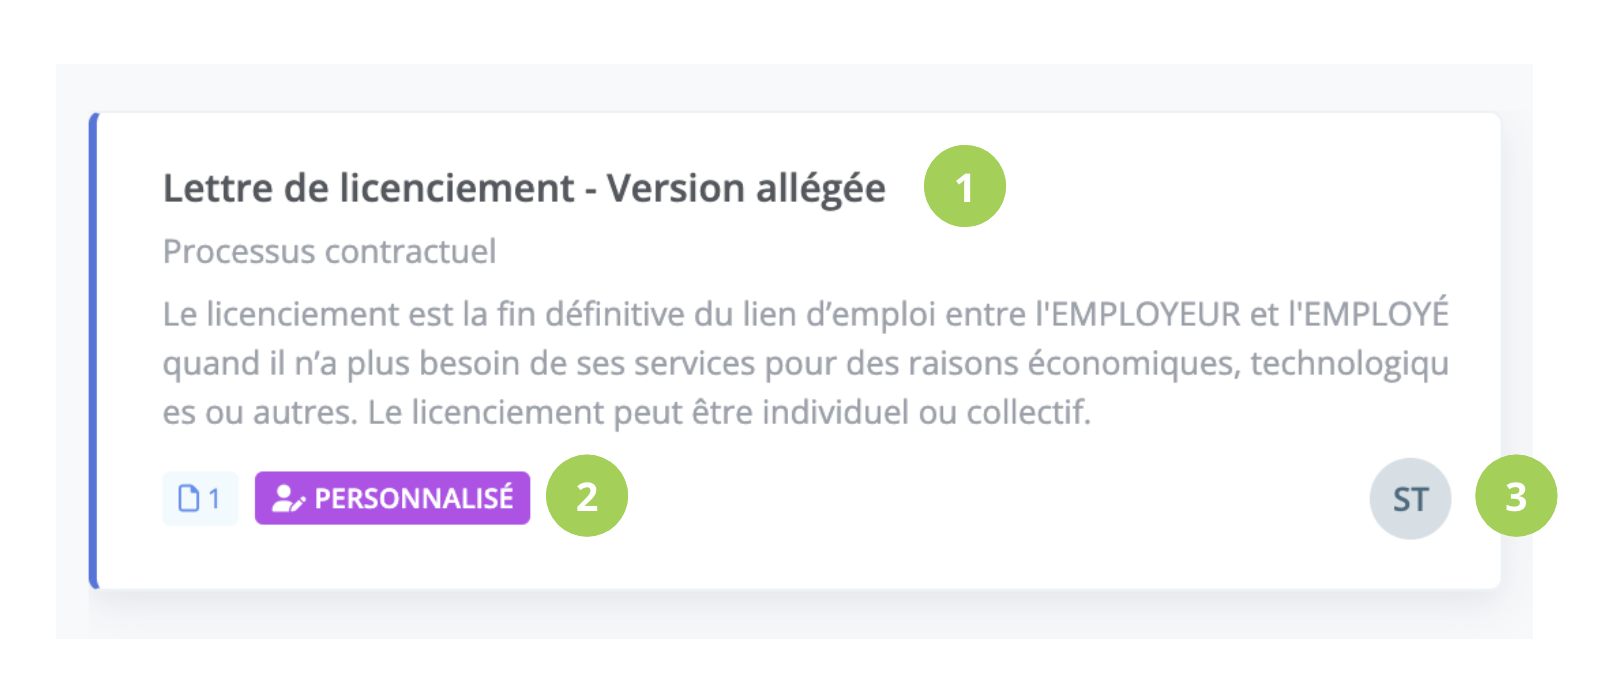Open the ST user avatar
Image resolution: width=1610 pixels, height=684 pixels.
pyautogui.click(x=1410, y=498)
